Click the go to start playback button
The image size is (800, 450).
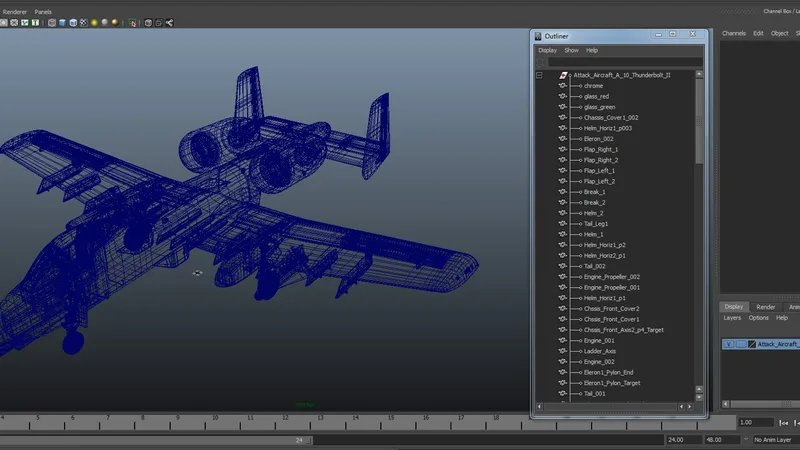click(x=784, y=422)
